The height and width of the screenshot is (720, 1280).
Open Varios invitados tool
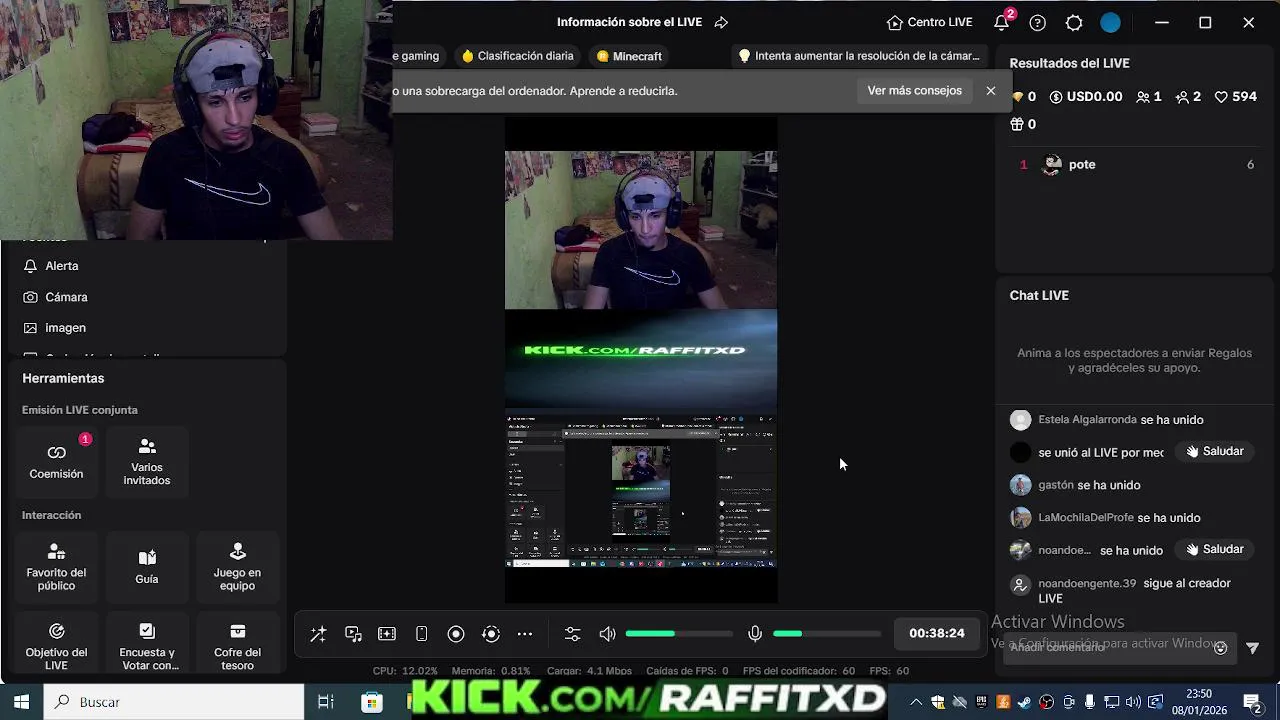click(147, 461)
